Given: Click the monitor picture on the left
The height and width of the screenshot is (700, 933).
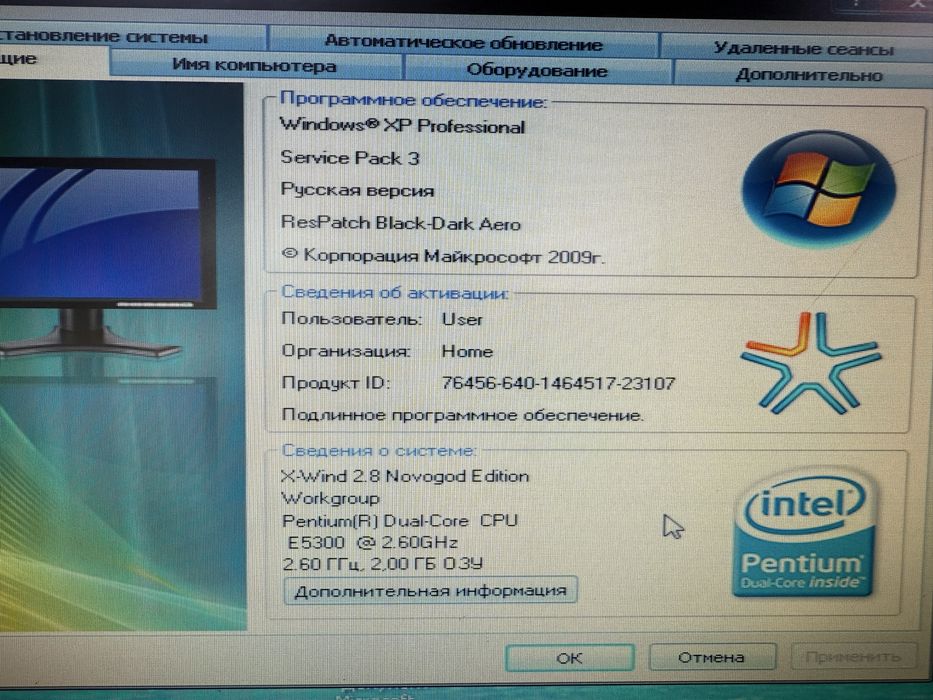Looking at the screenshot, I should (x=107, y=257).
